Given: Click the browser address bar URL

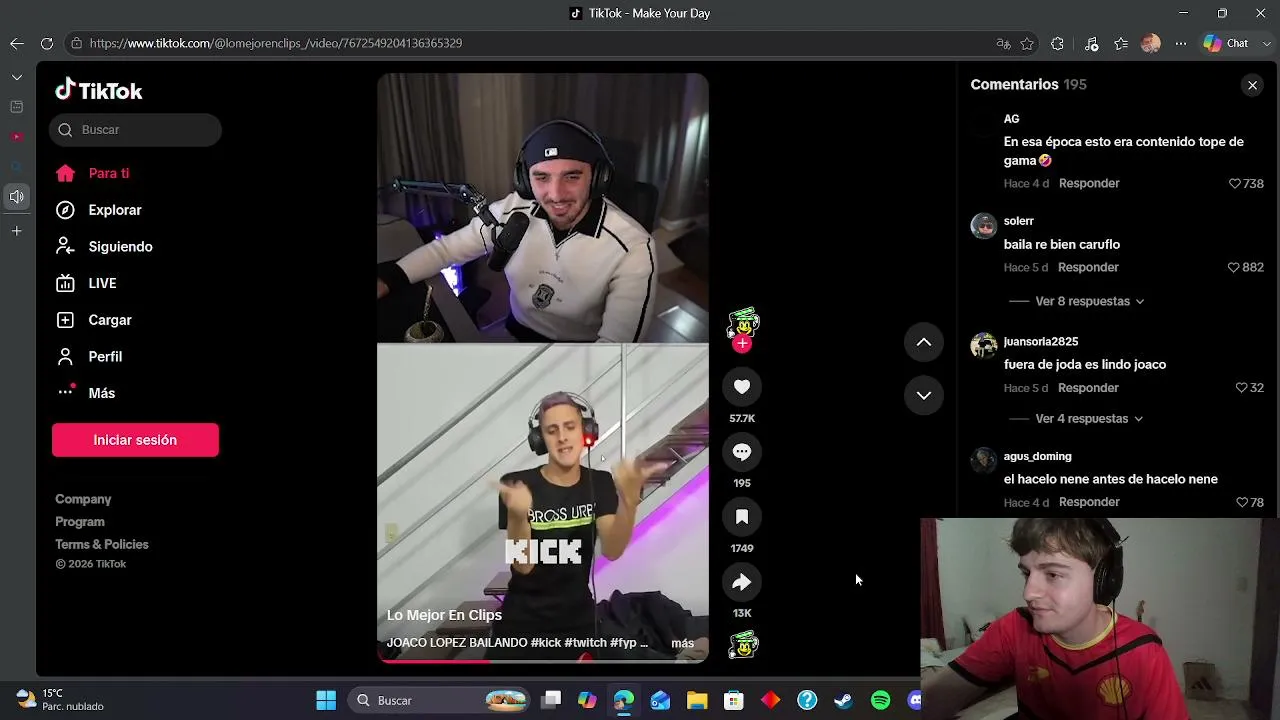Looking at the screenshot, I should click(275, 43).
